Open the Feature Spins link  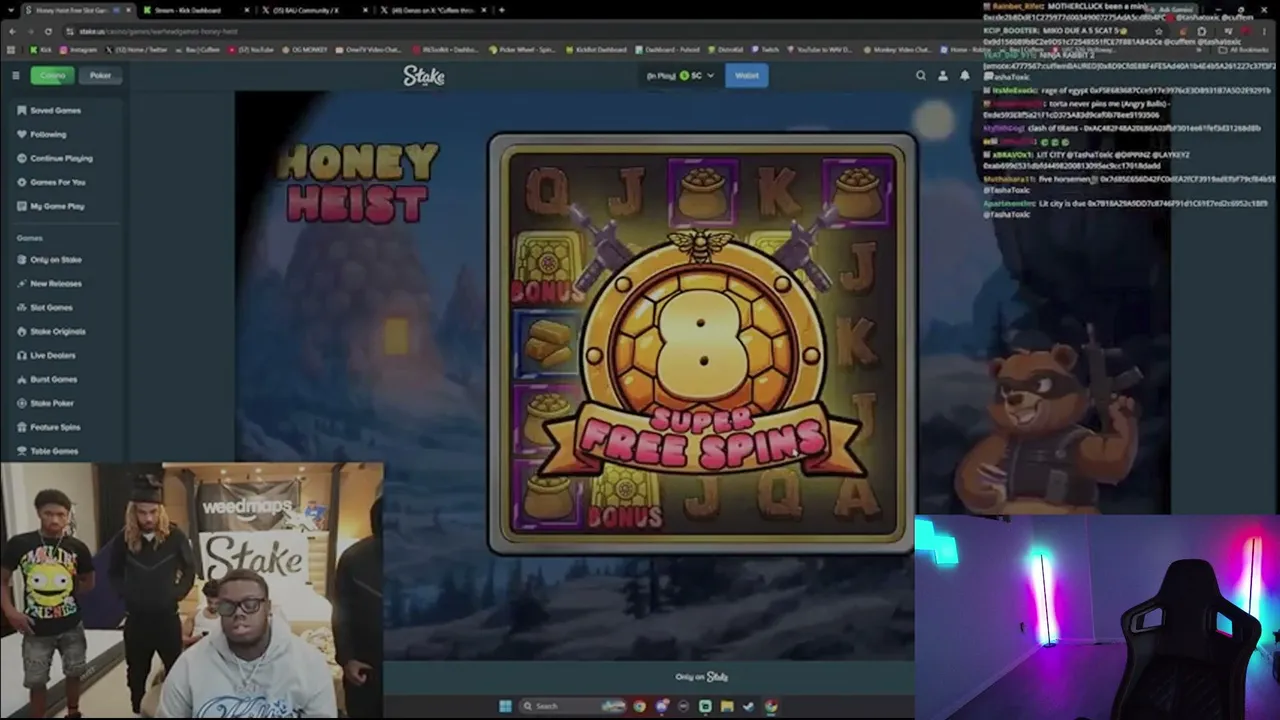click(55, 427)
